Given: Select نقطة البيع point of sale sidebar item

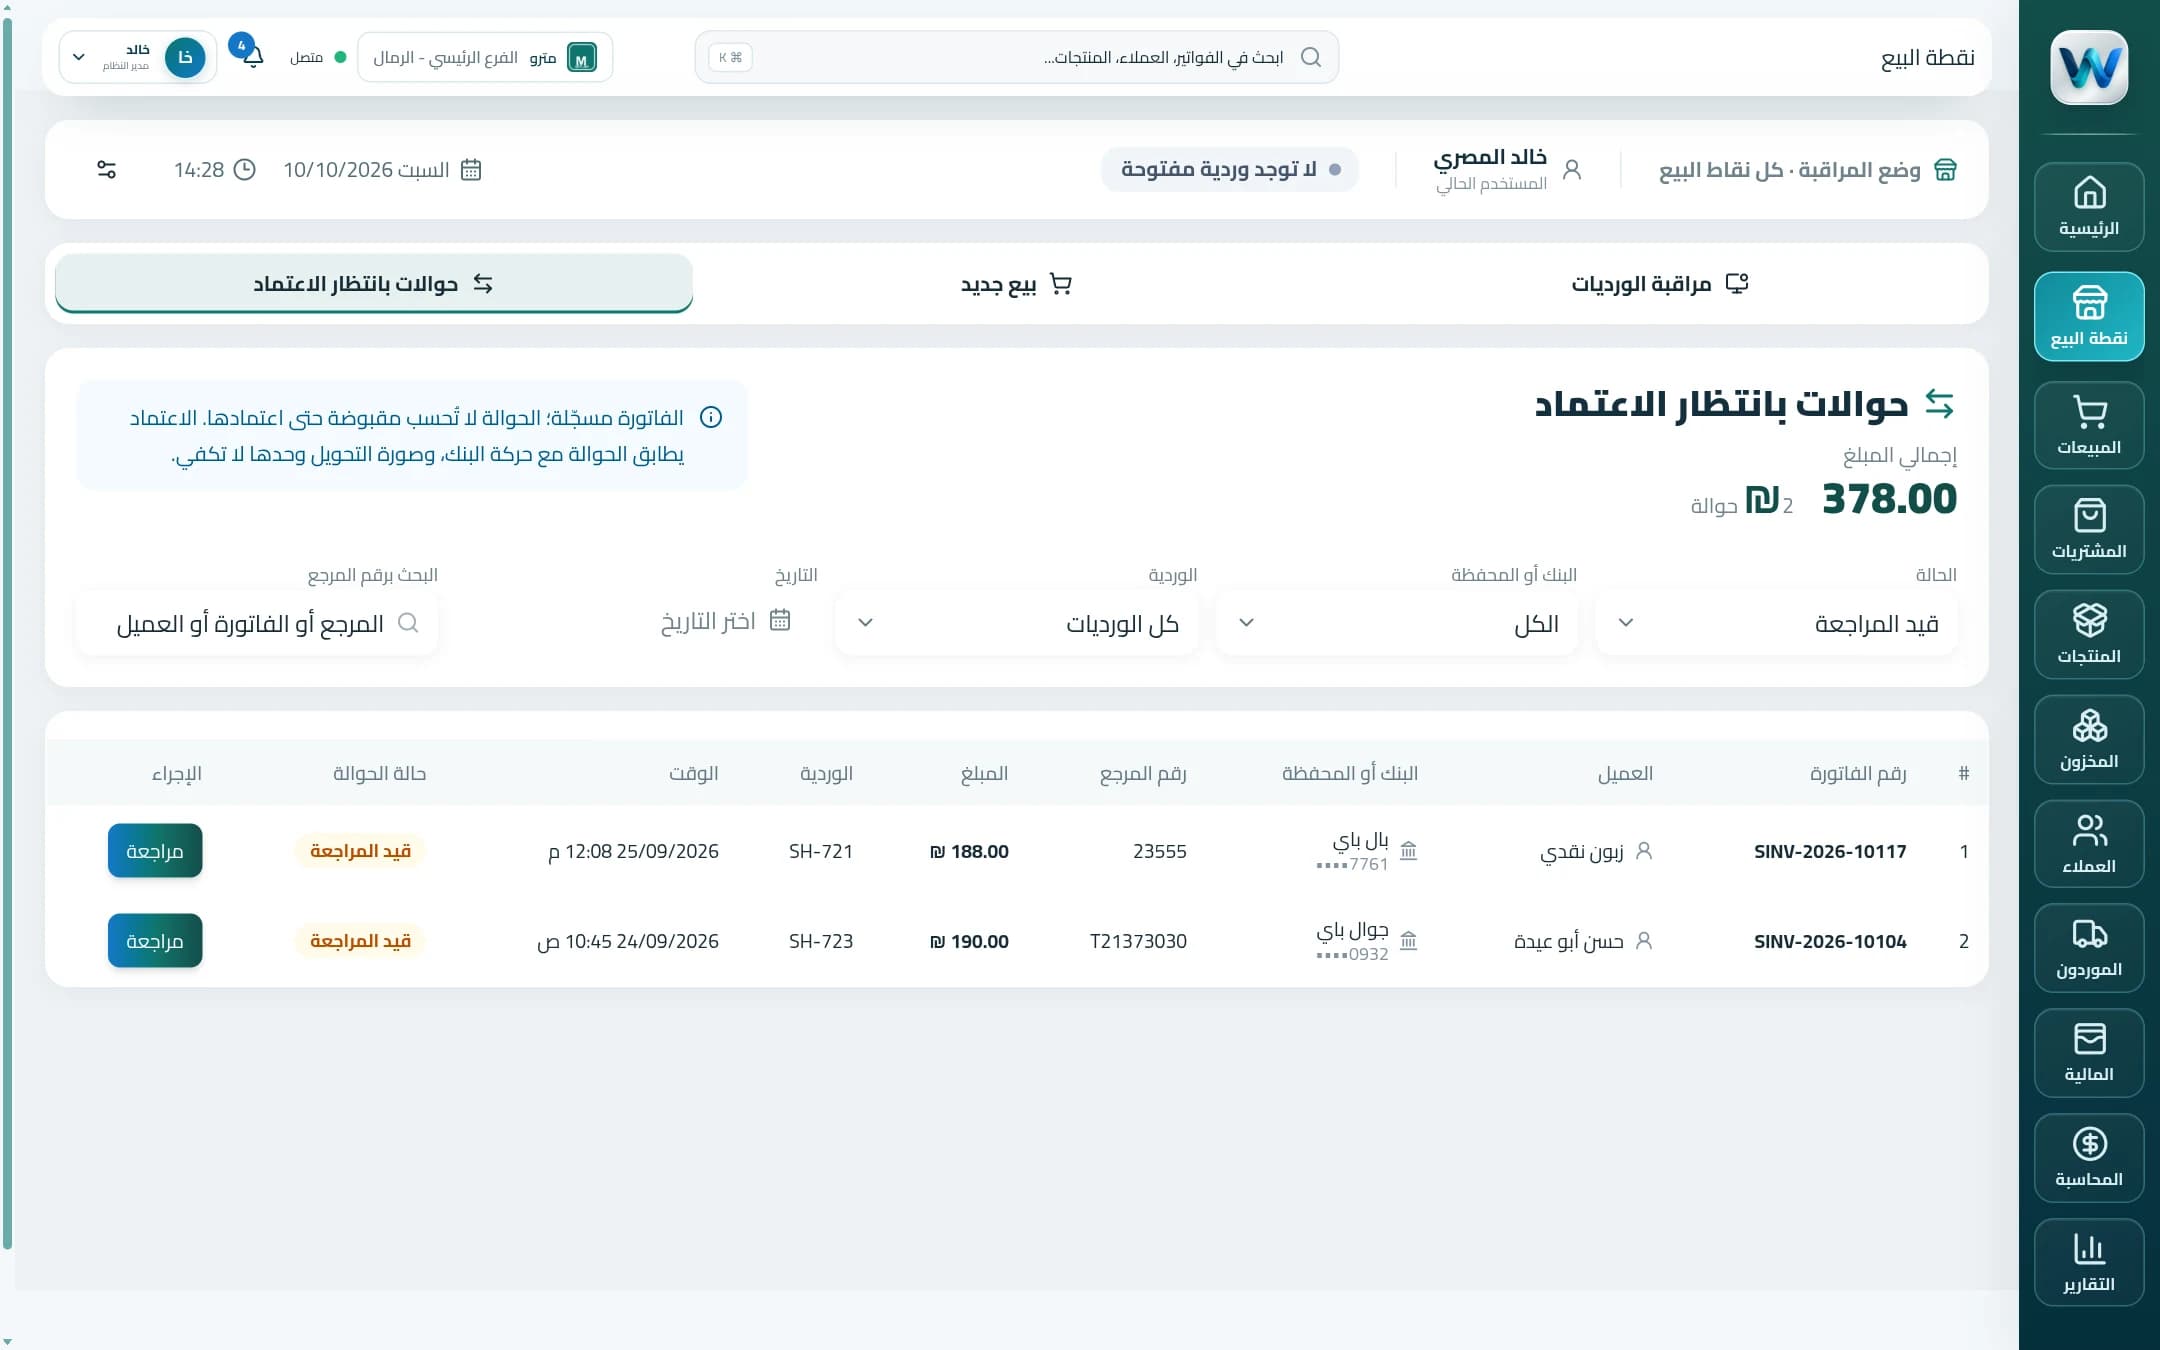Looking at the screenshot, I should (2089, 316).
